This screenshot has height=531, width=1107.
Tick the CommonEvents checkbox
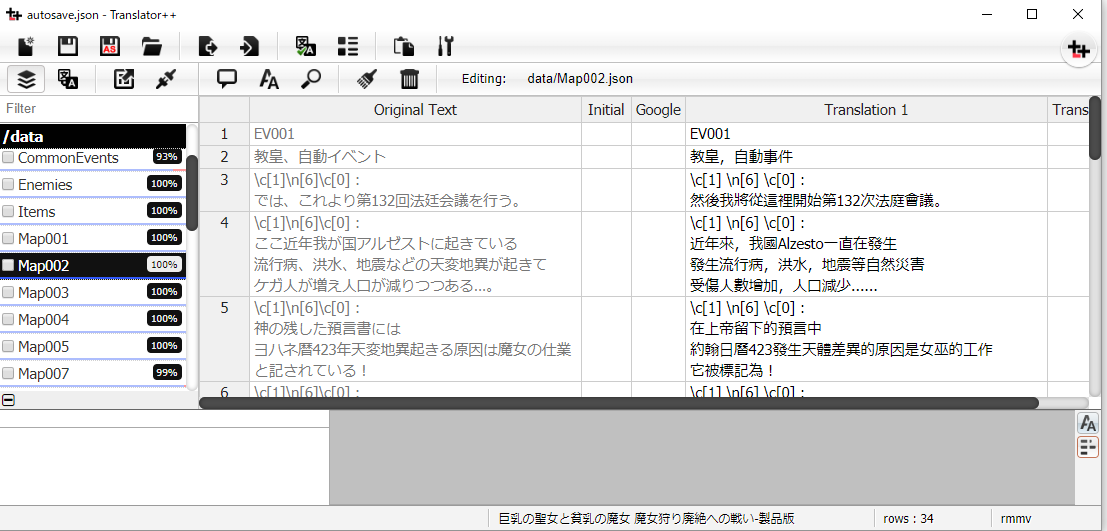[8, 157]
